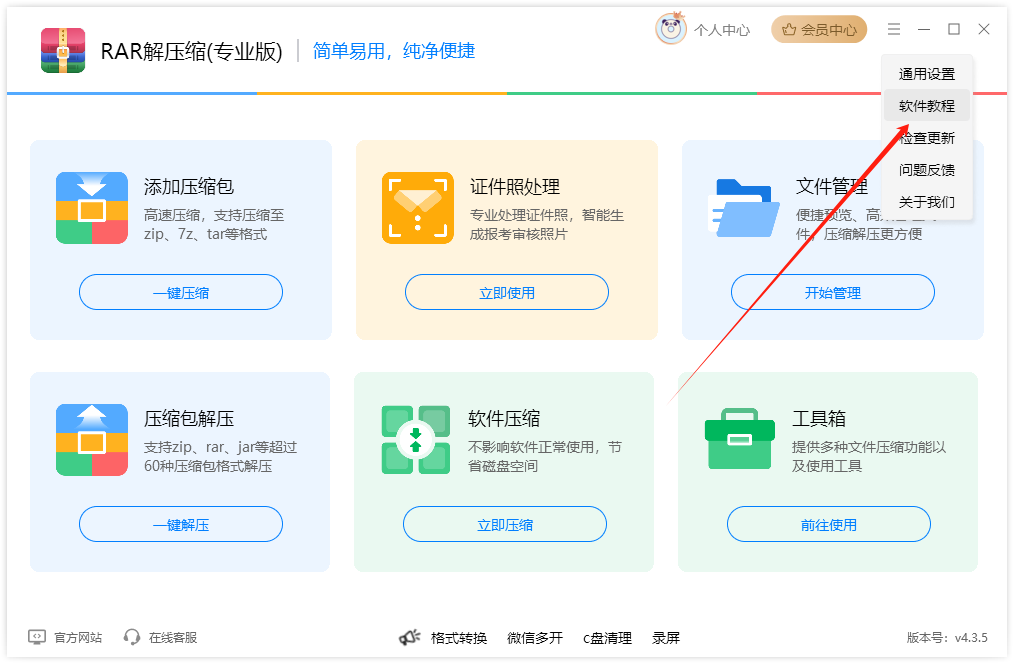
Task: Click the 工具箱 card title
Action: coord(819,419)
